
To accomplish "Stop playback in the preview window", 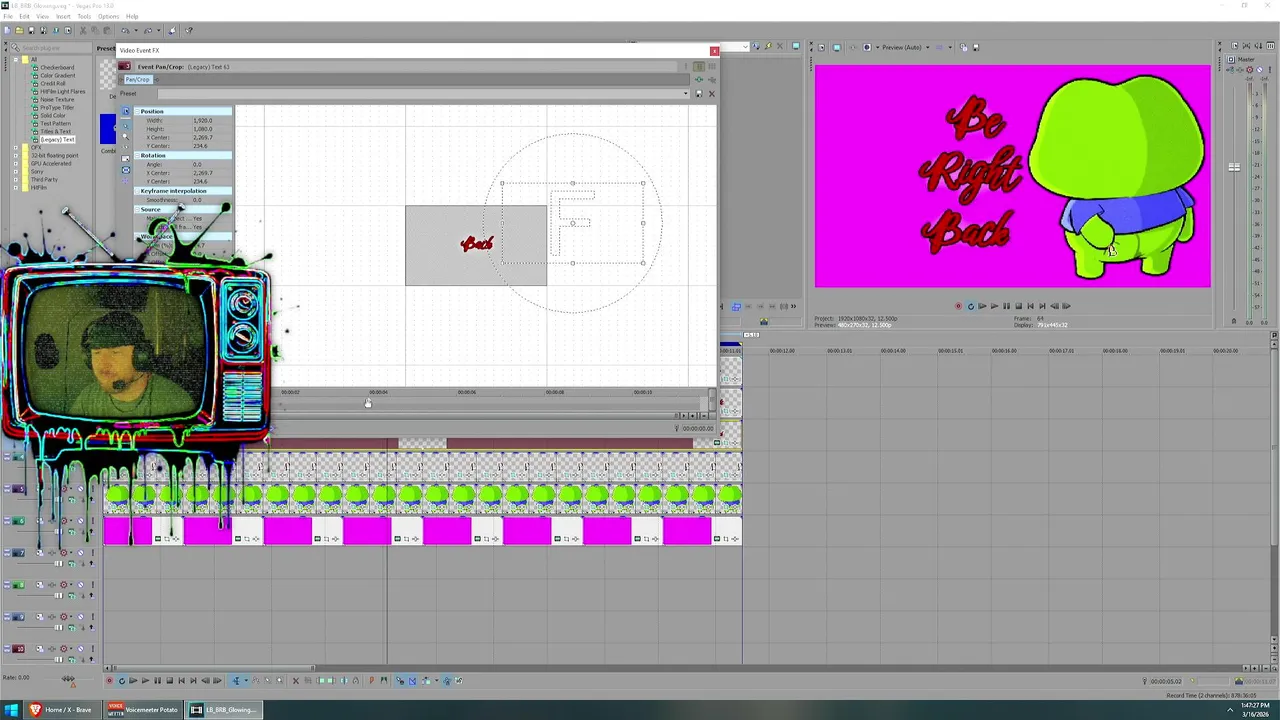I will pos(1019,306).
